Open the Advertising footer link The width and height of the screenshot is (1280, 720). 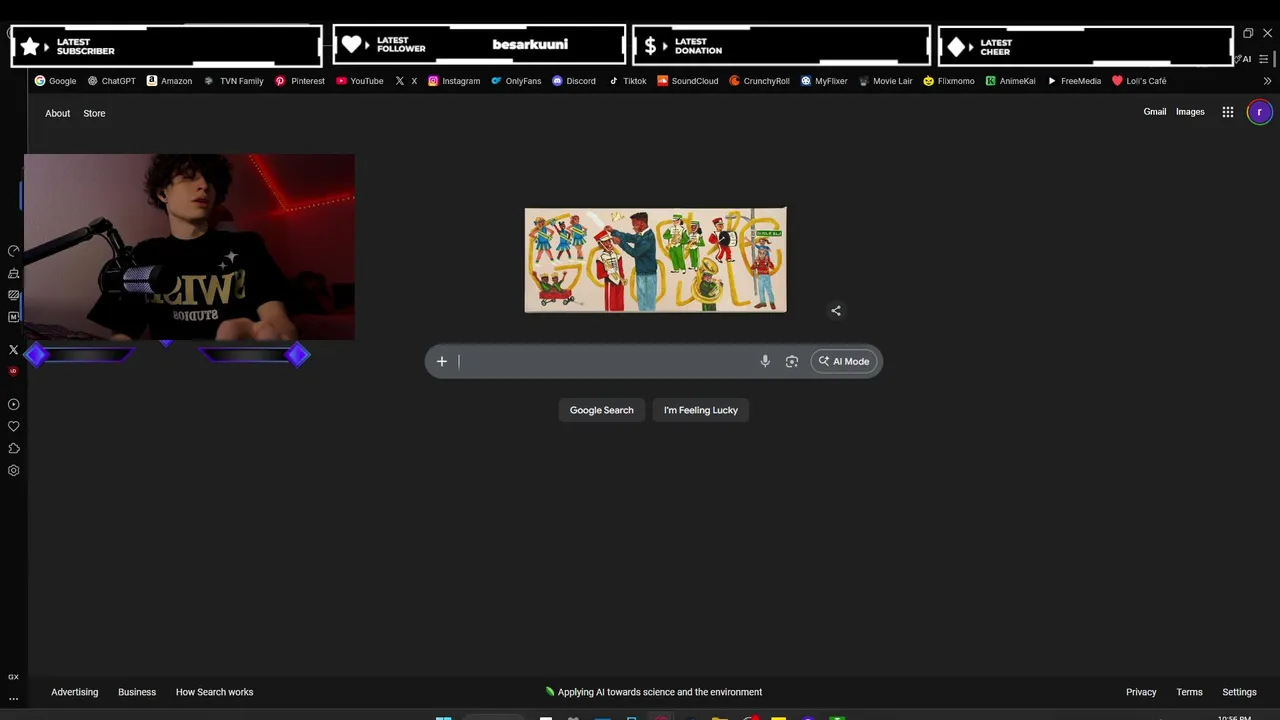(x=75, y=692)
